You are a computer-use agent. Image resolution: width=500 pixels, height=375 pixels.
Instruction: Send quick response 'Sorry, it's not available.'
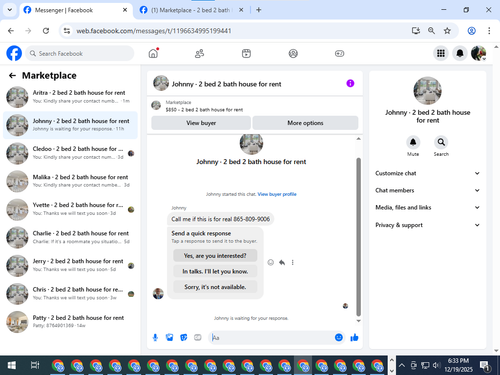215,287
